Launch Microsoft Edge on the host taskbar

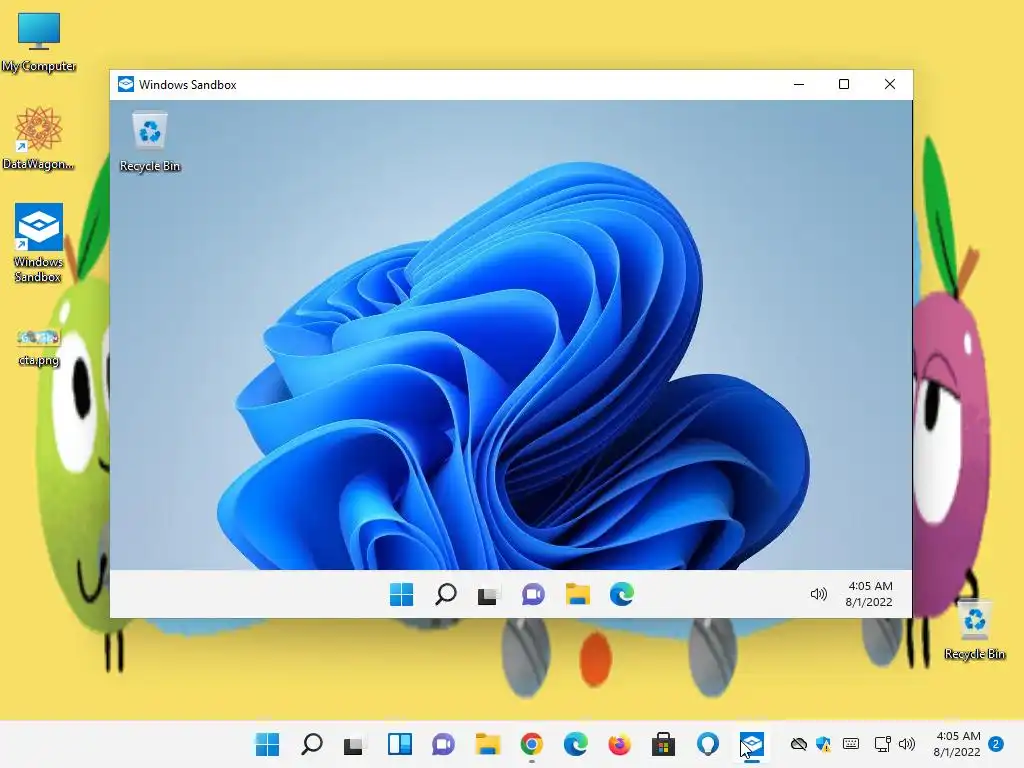[x=575, y=744]
